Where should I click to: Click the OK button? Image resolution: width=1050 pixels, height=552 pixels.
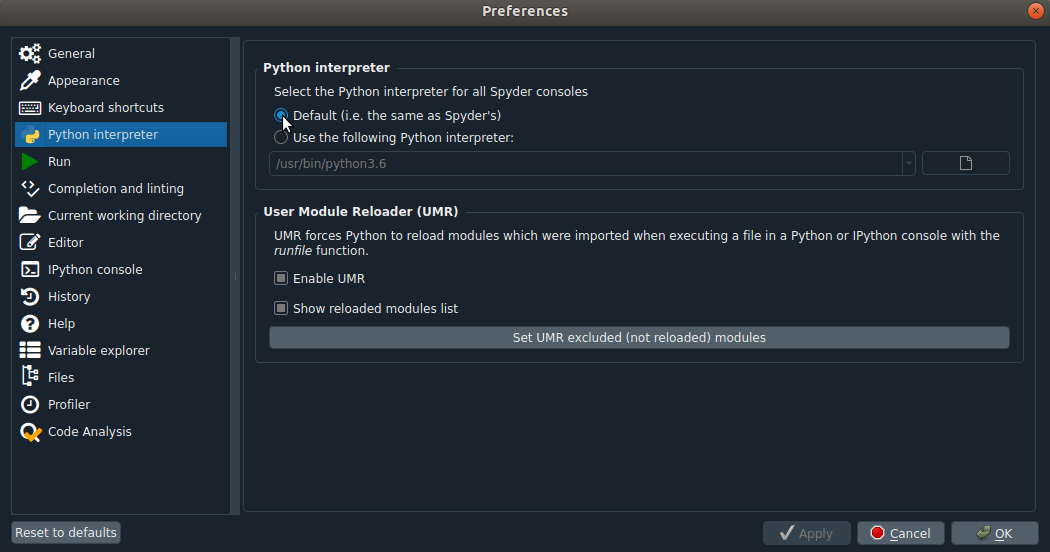pos(994,533)
